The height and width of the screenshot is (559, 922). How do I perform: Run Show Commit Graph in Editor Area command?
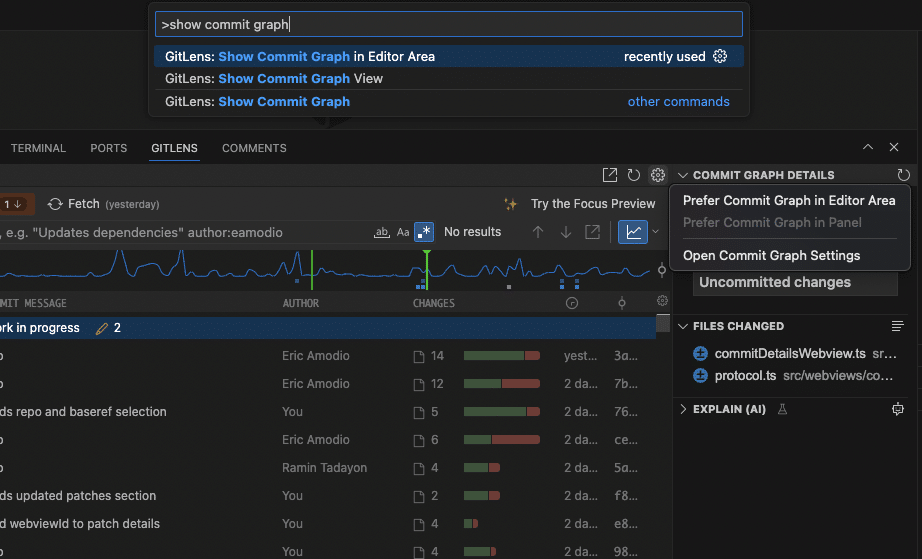click(x=449, y=56)
